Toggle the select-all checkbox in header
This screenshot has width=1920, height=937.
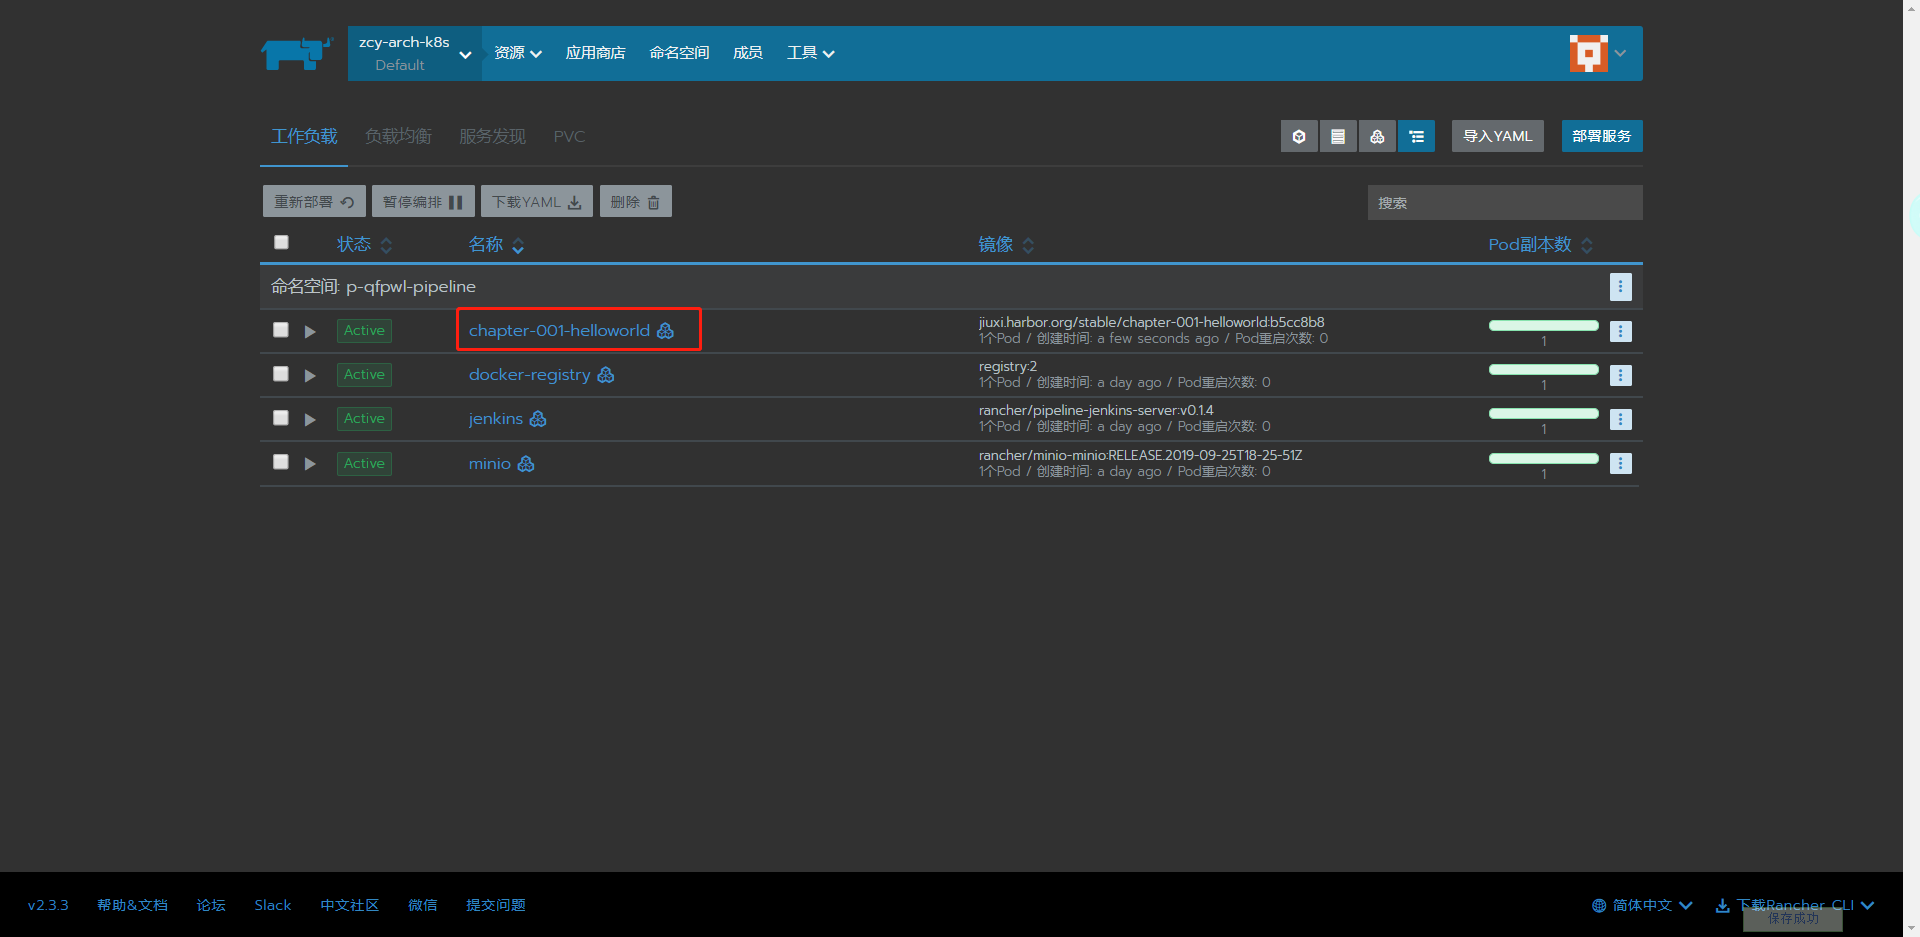click(281, 242)
